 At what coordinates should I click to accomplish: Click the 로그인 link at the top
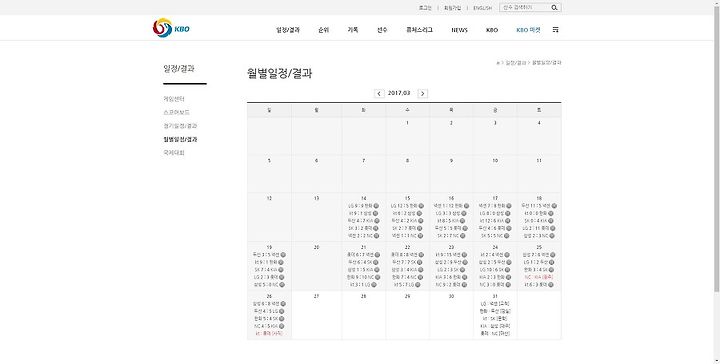coord(425,8)
